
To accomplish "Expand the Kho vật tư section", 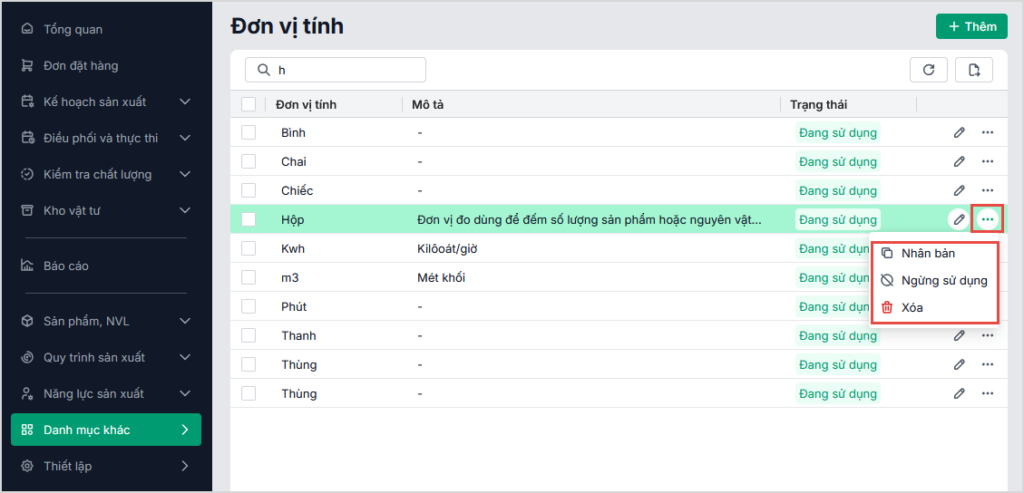I will [185, 210].
